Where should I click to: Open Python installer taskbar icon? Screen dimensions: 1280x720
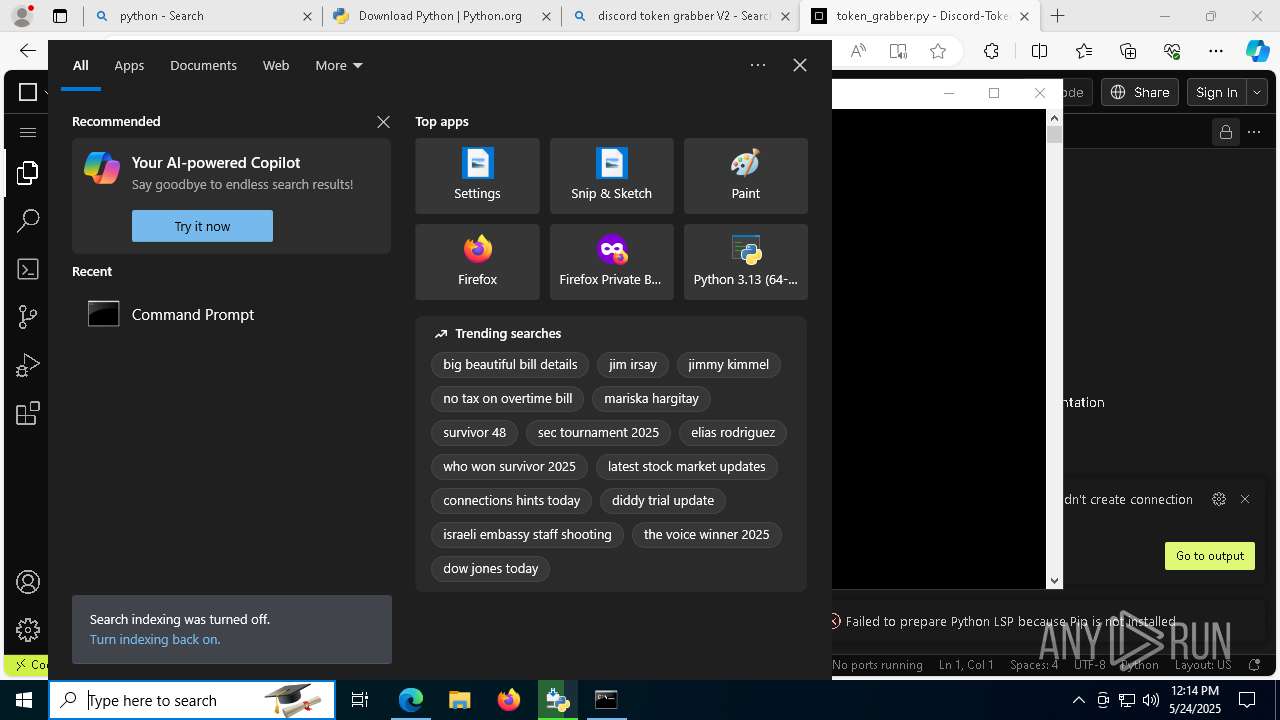[557, 700]
